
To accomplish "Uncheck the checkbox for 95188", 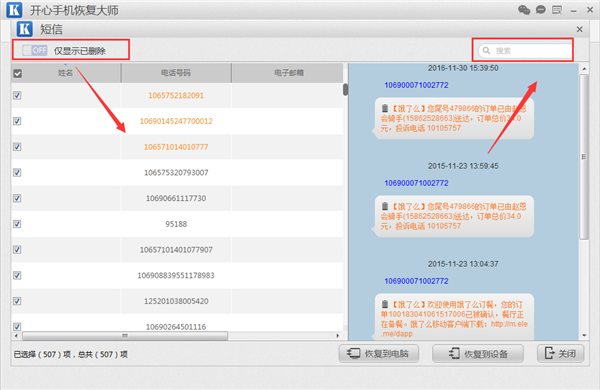I will [x=17, y=224].
